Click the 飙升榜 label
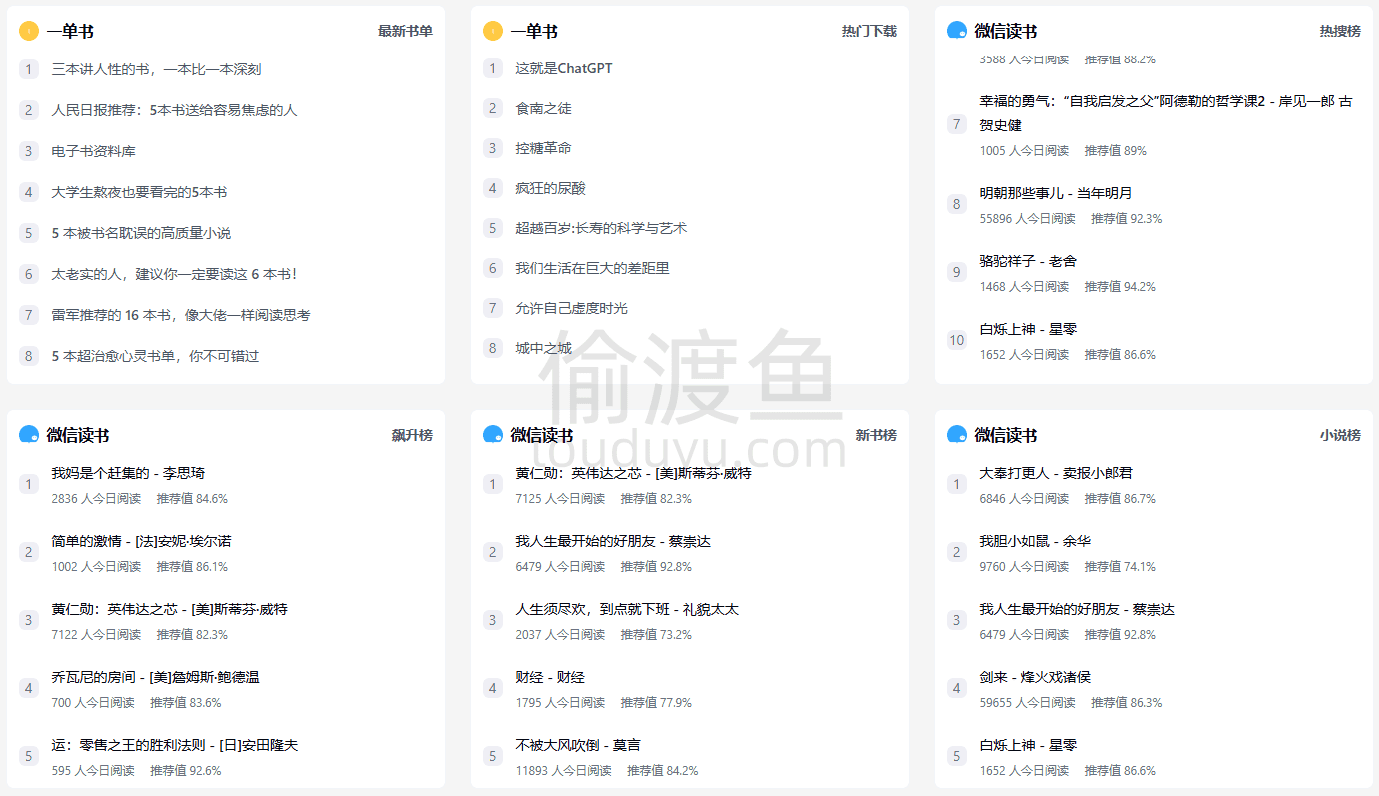The image size is (1379, 796). coord(412,435)
